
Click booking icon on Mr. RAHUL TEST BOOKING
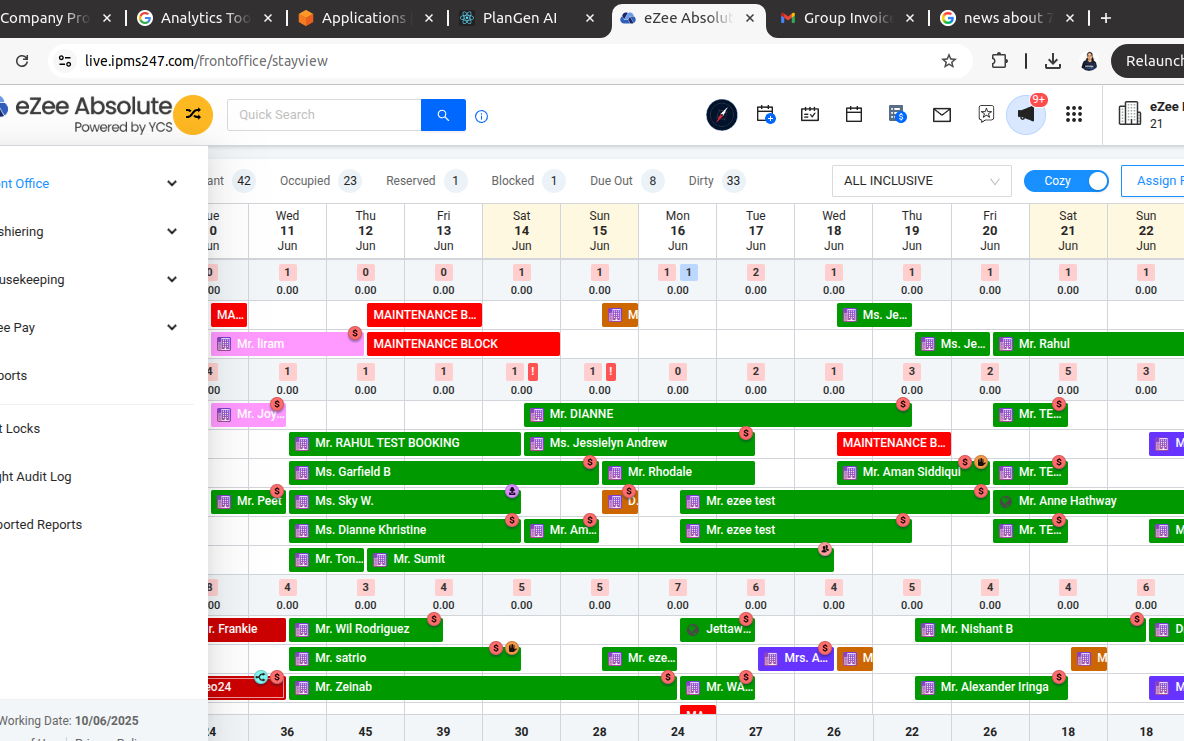pos(302,443)
